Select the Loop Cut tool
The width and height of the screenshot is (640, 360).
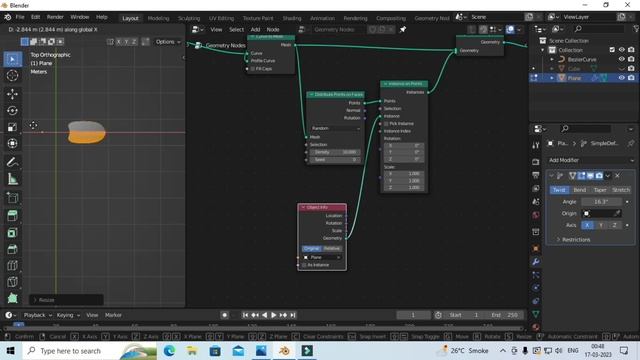[13, 266]
